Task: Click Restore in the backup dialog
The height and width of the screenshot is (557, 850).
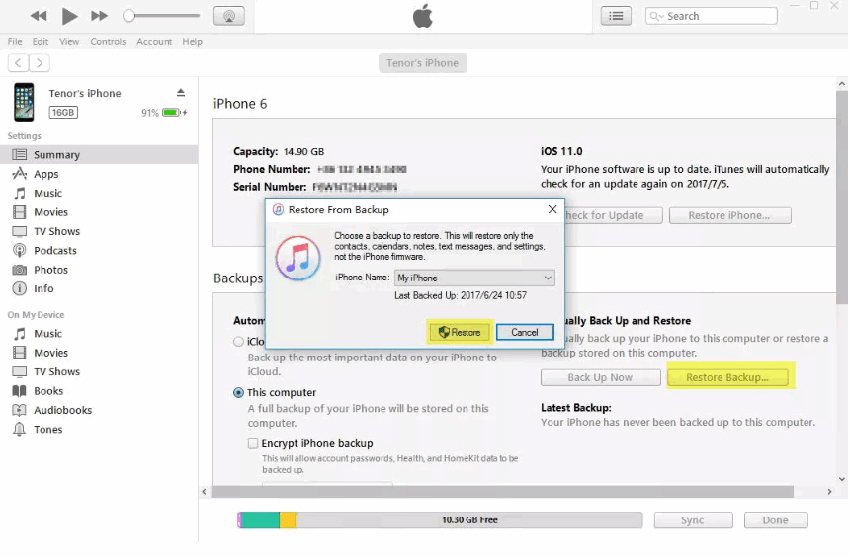Action: 460,332
